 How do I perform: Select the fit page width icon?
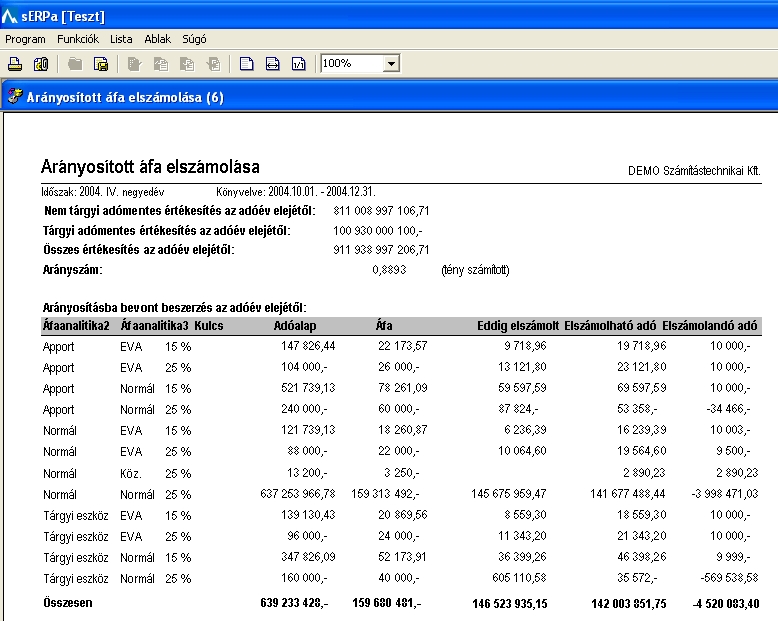[x=272, y=64]
